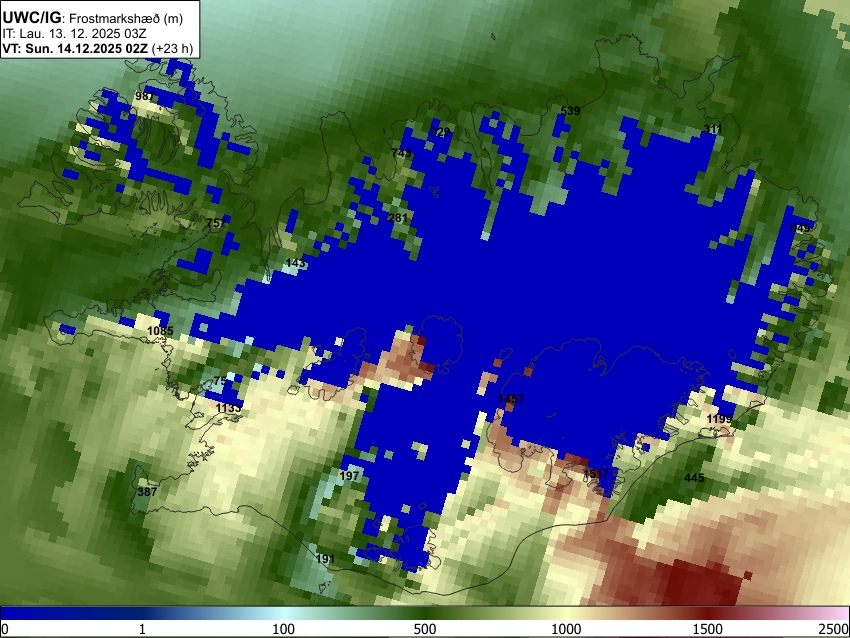Click the 1517 map label
This screenshot has height=638, width=850.
596,474
